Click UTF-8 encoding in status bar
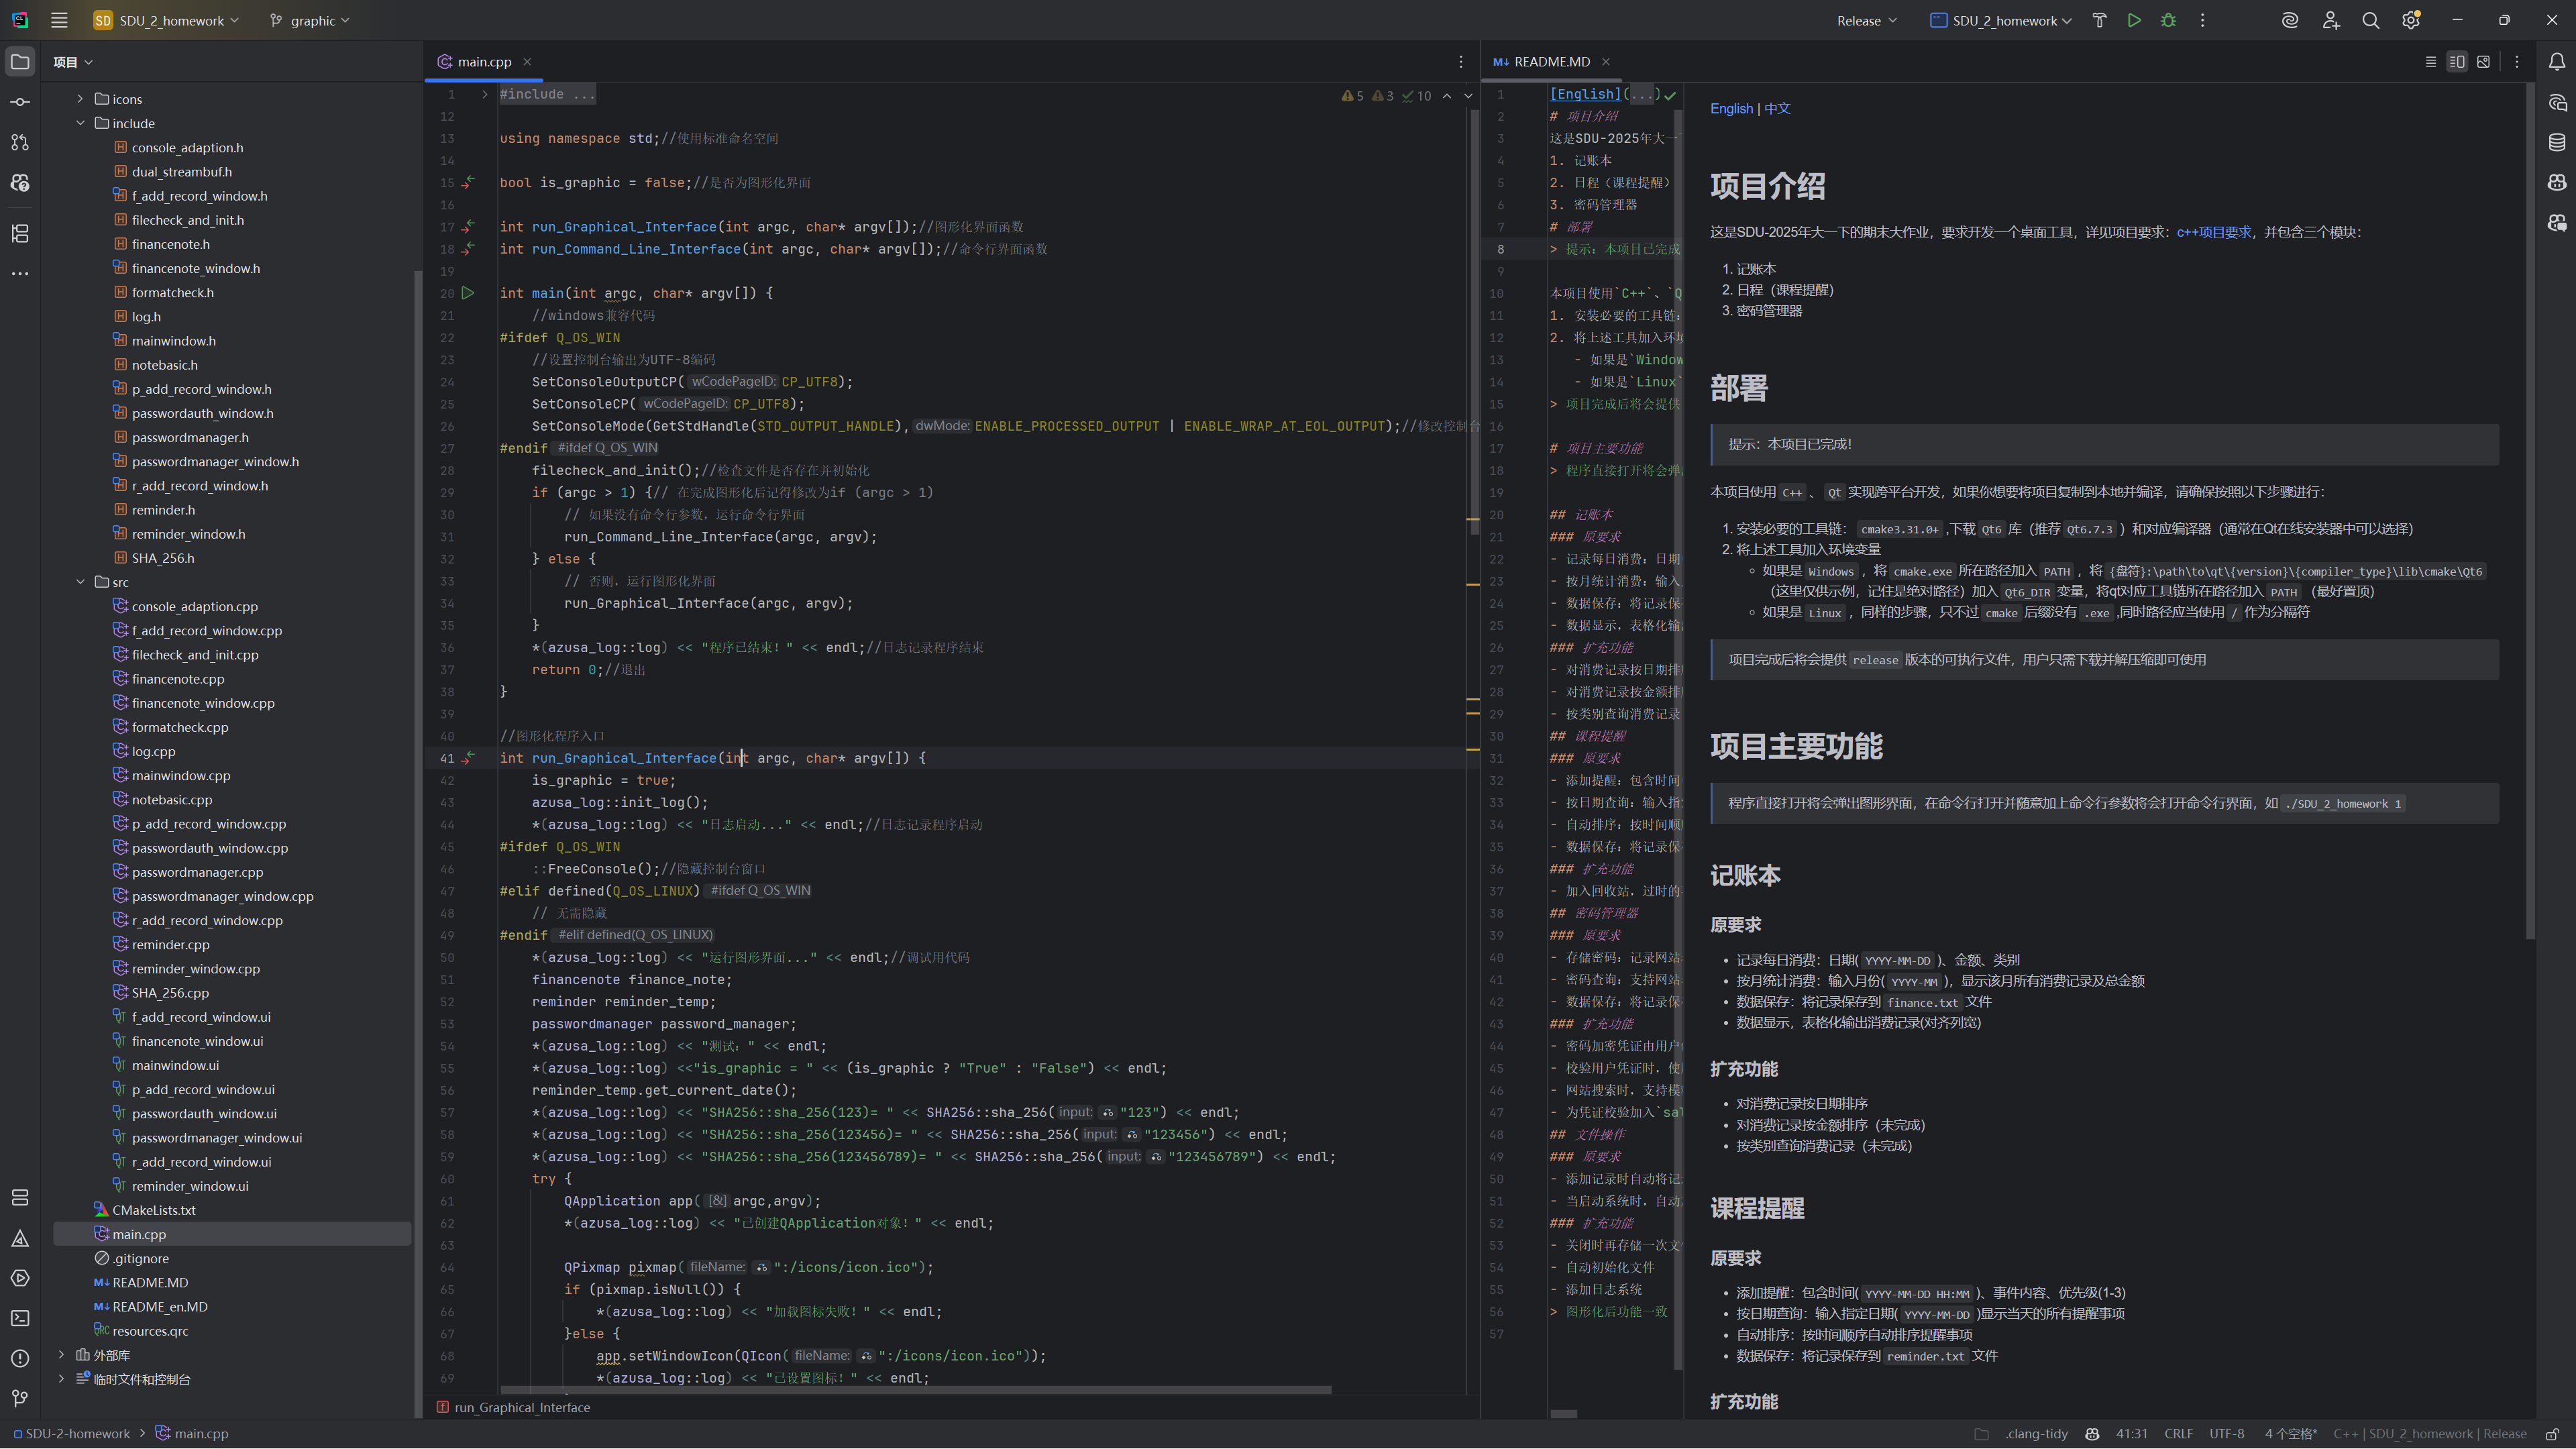Image resolution: width=2576 pixels, height=1449 pixels. [2226, 1433]
